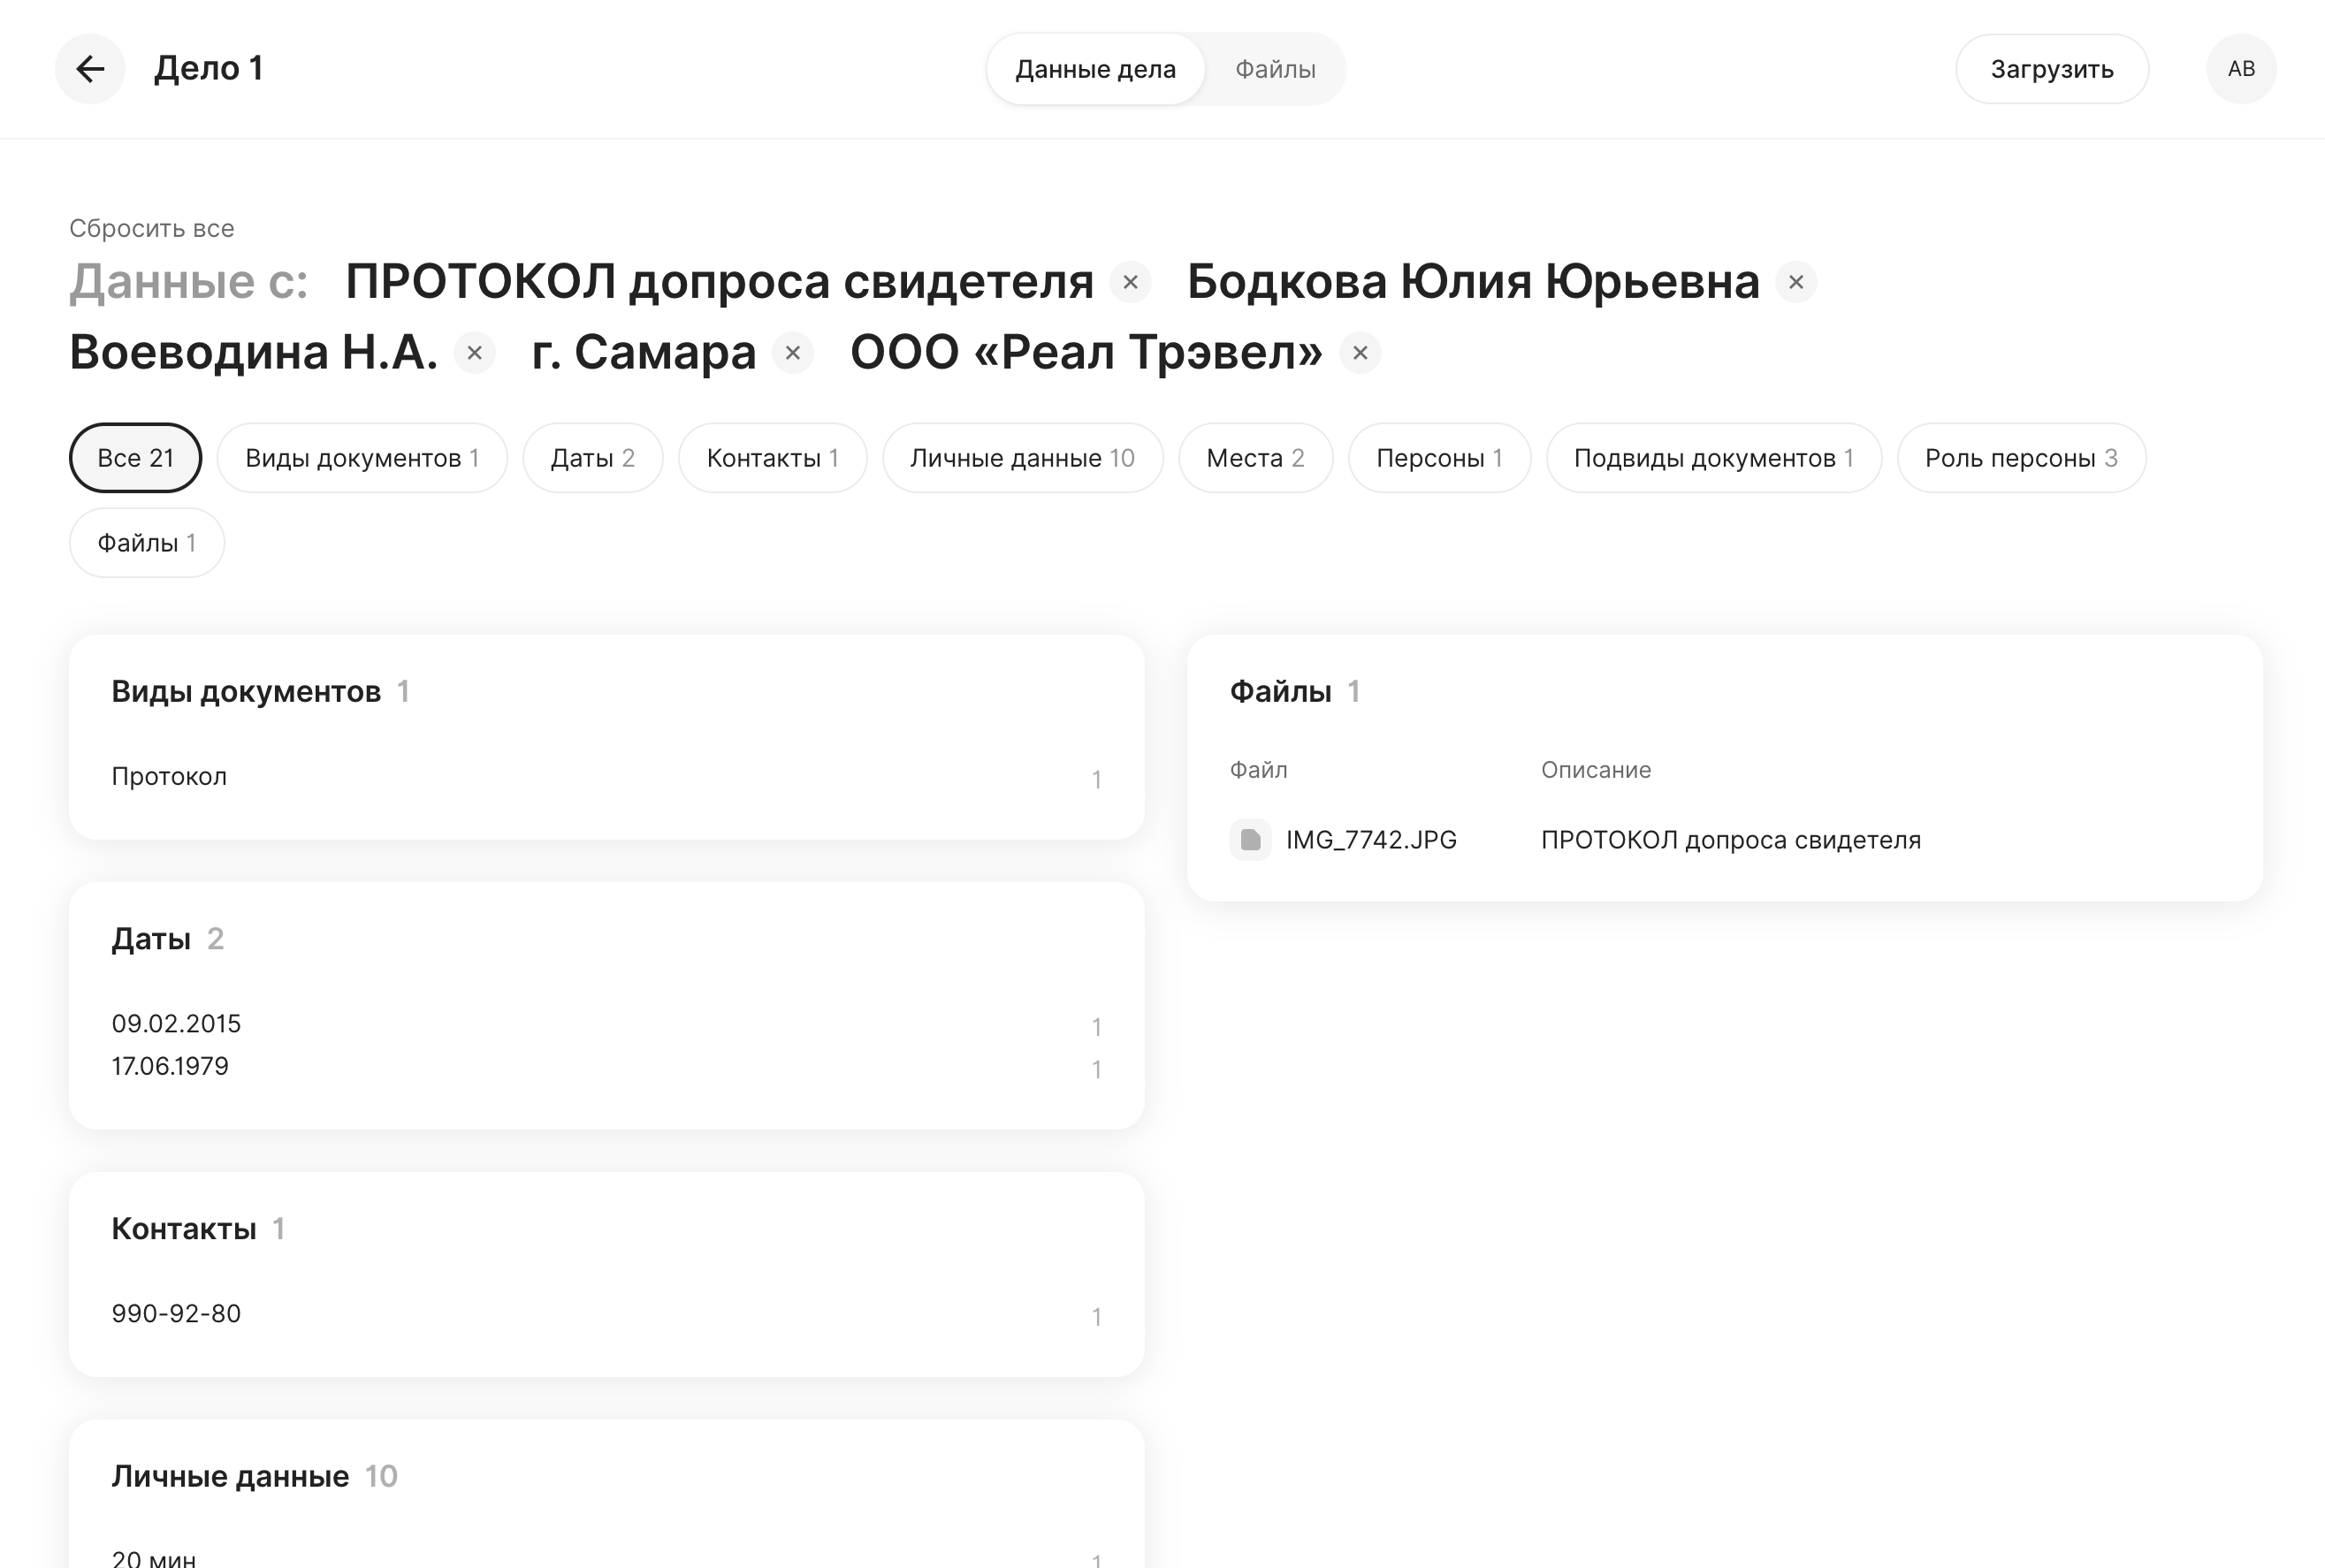
Task: Remove the ООО «Реал Трэвел» filter
Action: tap(1360, 353)
